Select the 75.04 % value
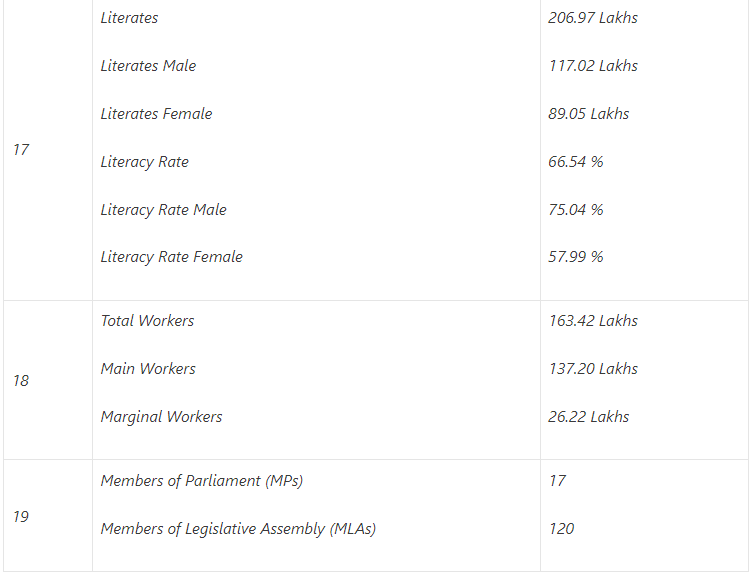The height and width of the screenshot is (577, 752). [575, 210]
